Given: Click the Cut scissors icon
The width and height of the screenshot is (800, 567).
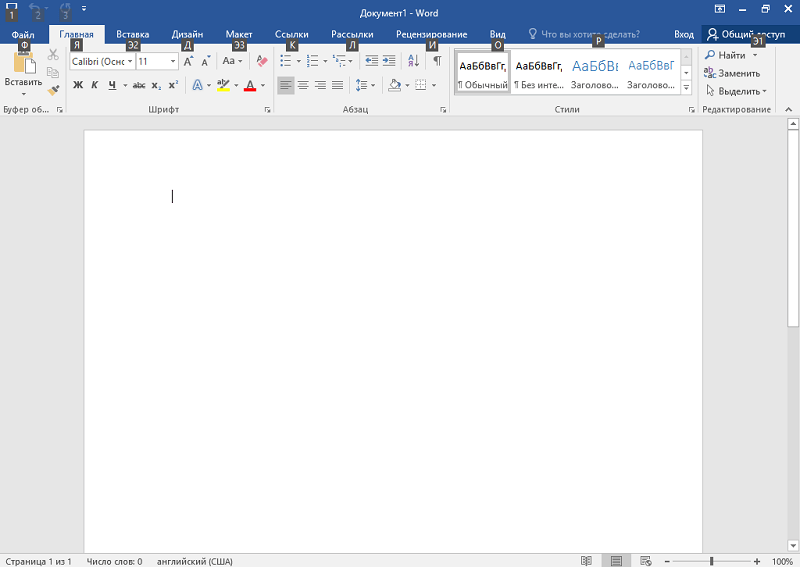Looking at the screenshot, I should (53, 55).
